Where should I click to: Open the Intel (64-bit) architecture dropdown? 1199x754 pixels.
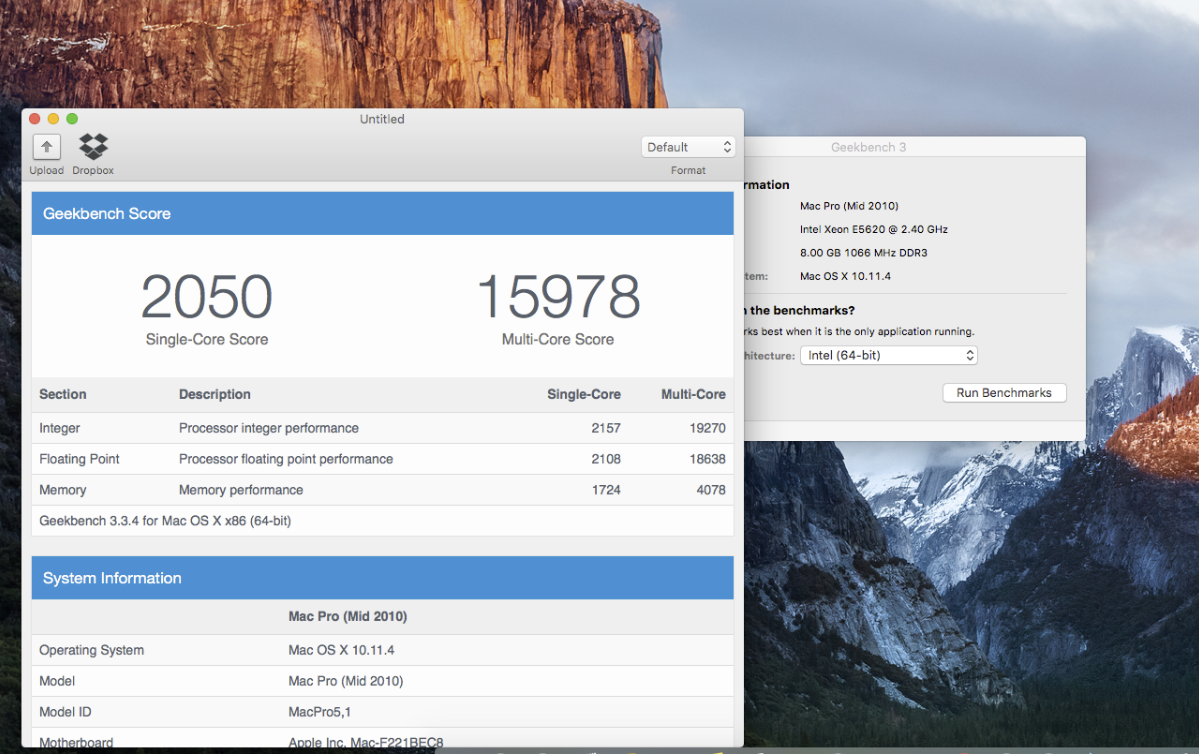889,355
